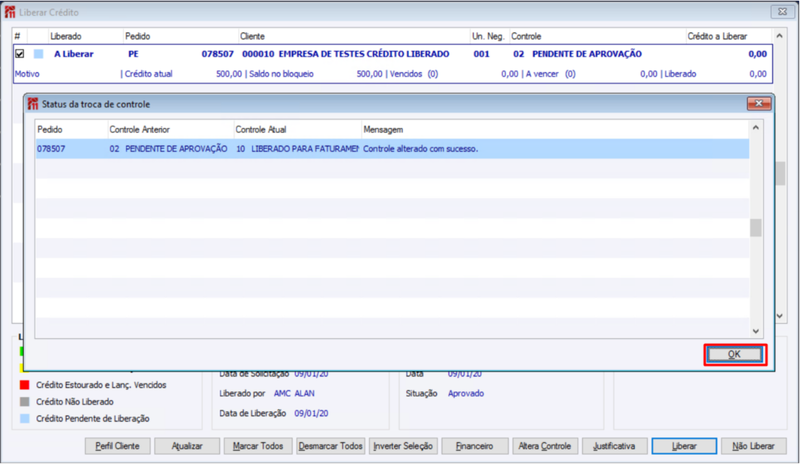Image resolution: width=800 pixels, height=464 pixels.
Task: Click the status dialog scrollbar thumb
Action: tap(756, 228)
